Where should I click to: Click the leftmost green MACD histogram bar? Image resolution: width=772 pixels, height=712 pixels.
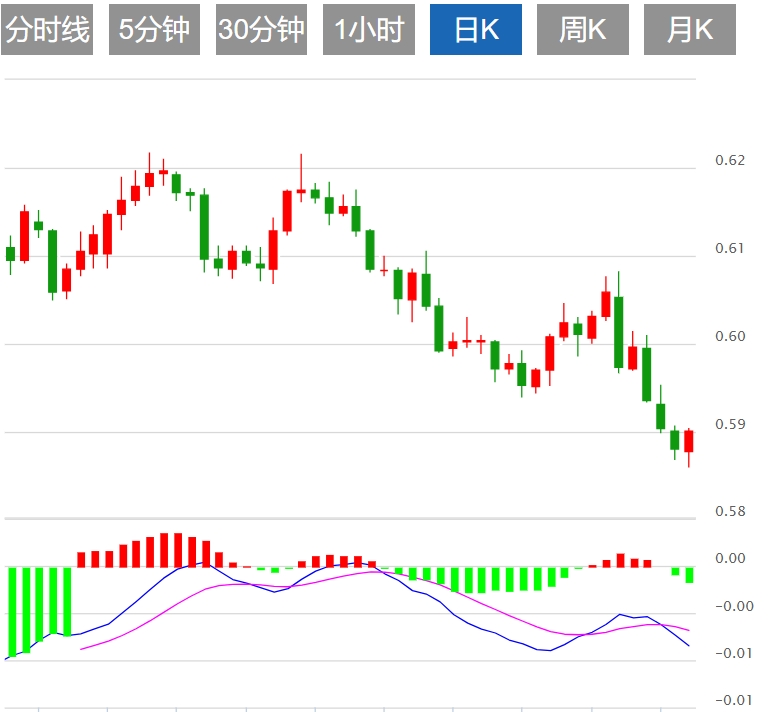(11, 610)
